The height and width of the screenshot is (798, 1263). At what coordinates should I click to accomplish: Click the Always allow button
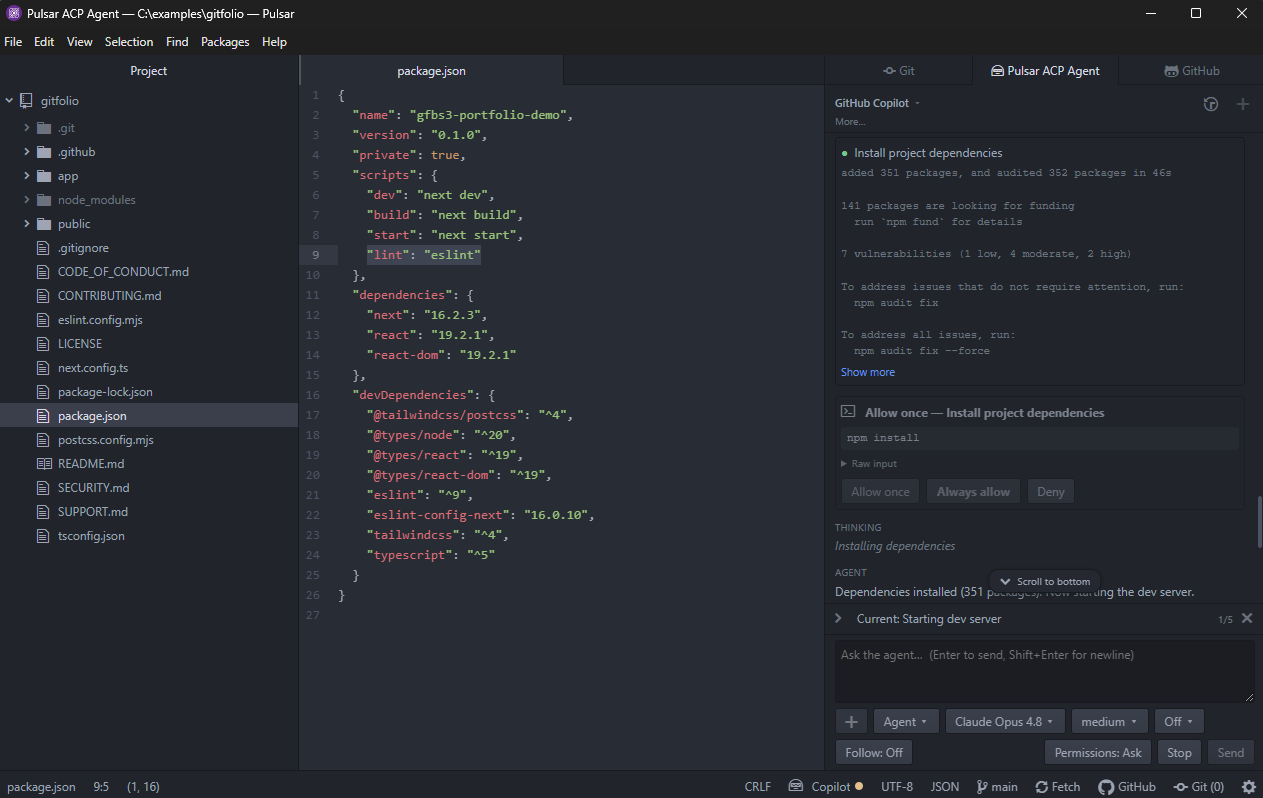coord(973,492)
